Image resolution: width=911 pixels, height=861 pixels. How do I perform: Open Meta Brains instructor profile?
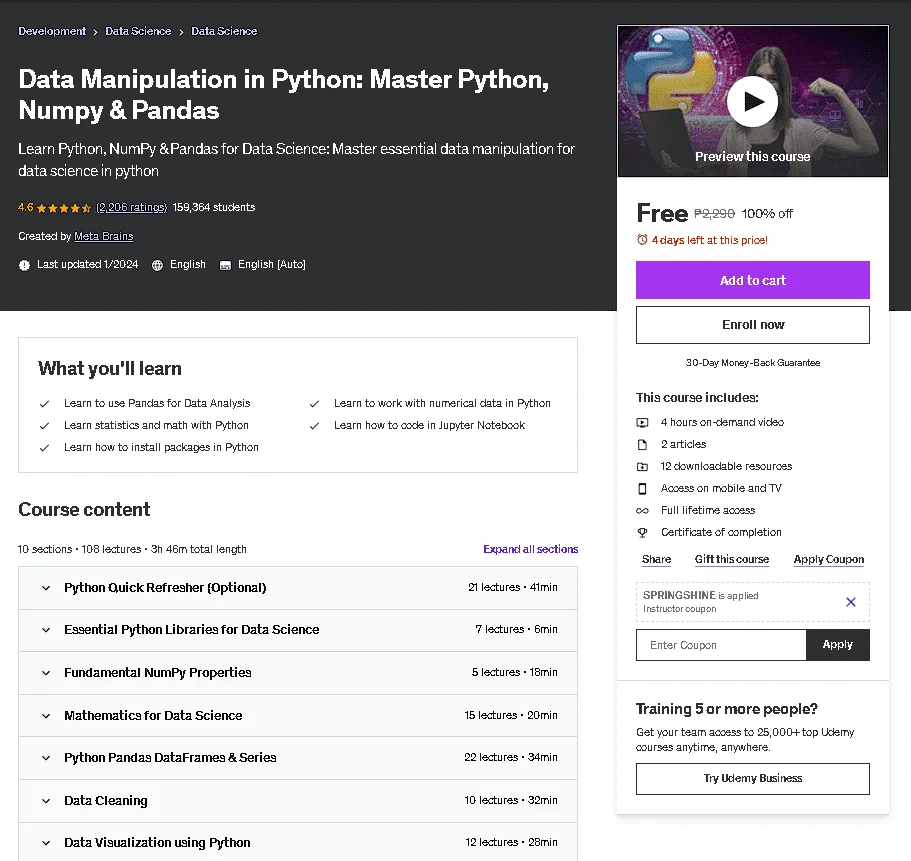pyautogui.click(x=103, y=236)
